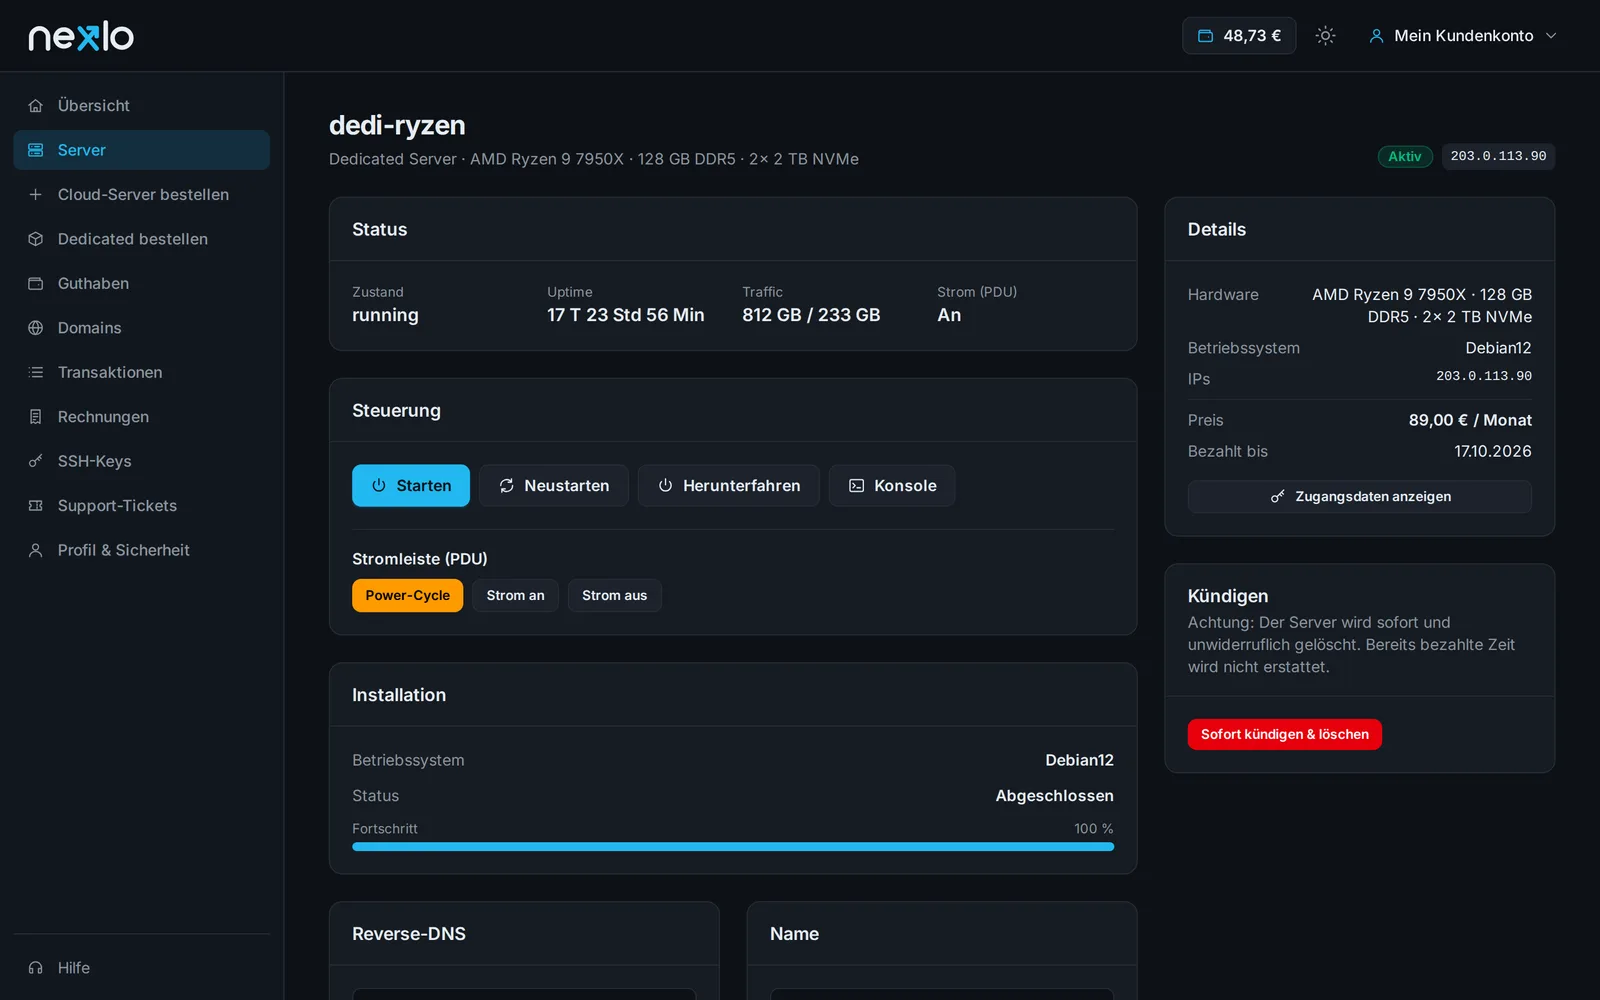Viewport: 1600px width, 1000px height.
Task: Click the Aktiv status badge
Action: click(1405, 157)
